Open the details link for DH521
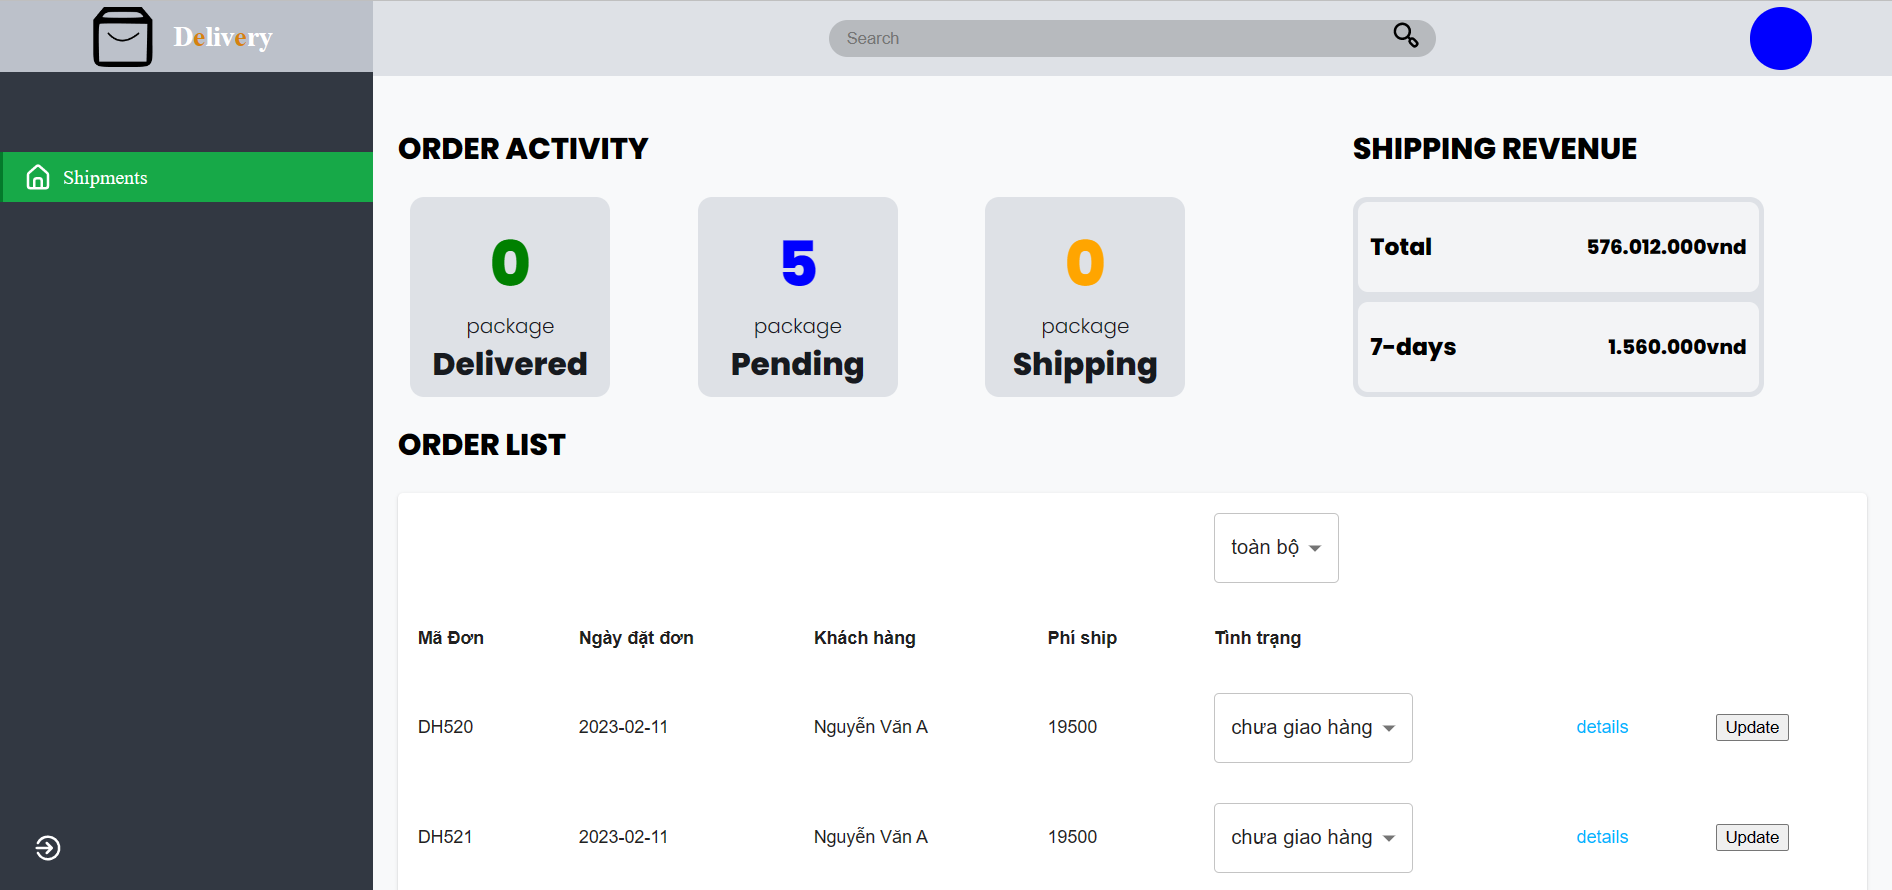Image resolution: width=1892 pixels, height=890 pixels. tap(1602, 837)
